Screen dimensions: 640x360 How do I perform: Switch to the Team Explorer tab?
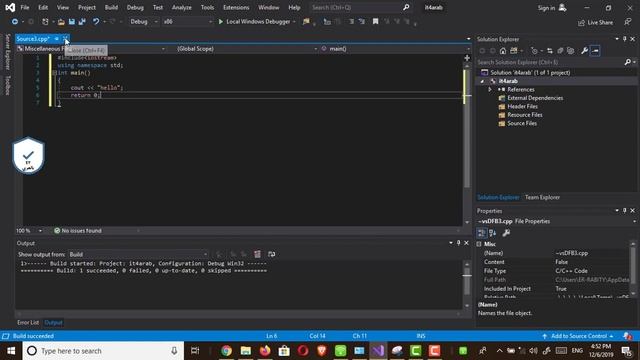tap(542, 197)
